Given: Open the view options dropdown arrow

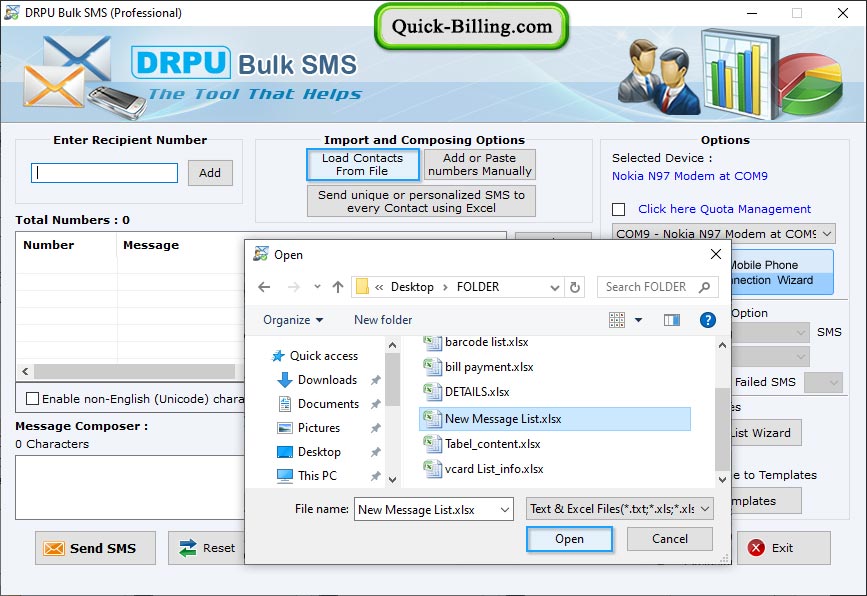Looking at the screenshot, I should pos(638,320).
